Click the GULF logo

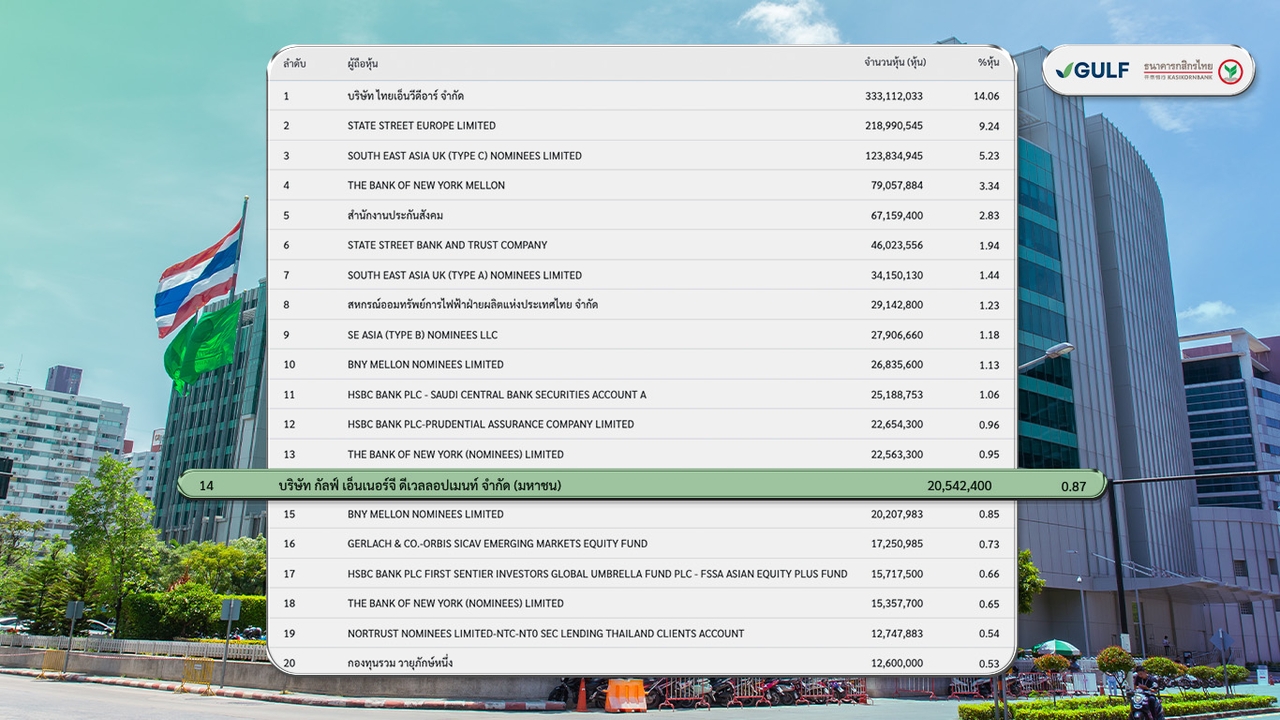pyautogui.click(x=1092, y=70)
